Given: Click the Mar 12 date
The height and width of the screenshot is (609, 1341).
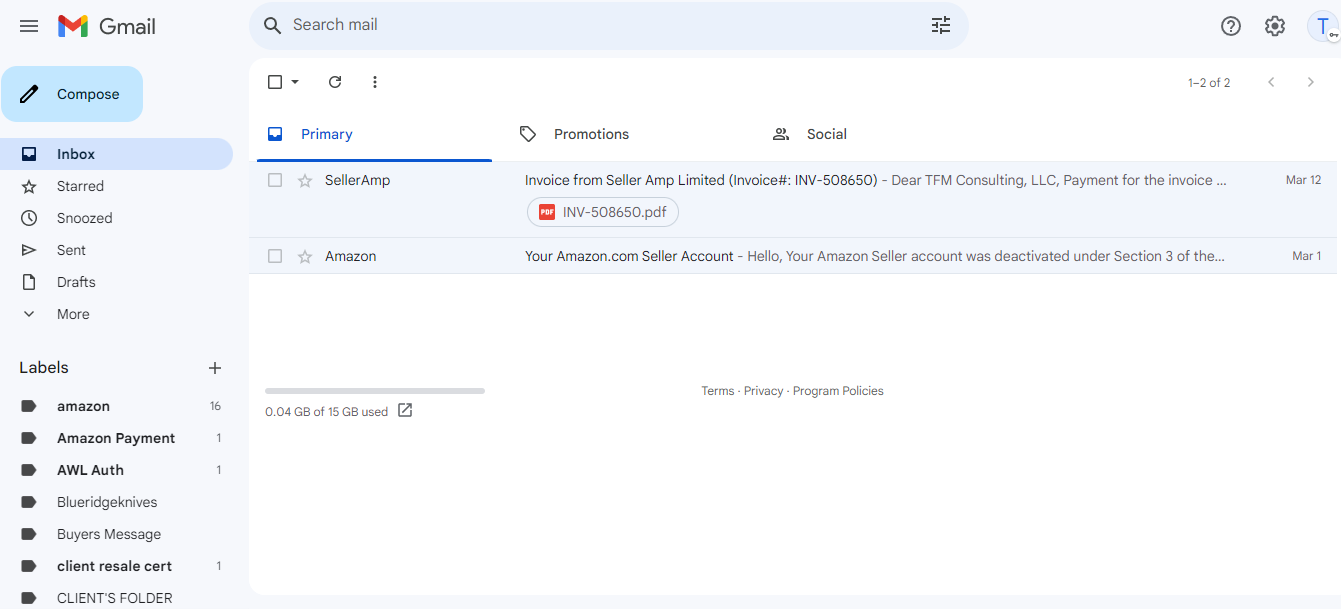Looking at the screenshot, I should [1303, 180].
